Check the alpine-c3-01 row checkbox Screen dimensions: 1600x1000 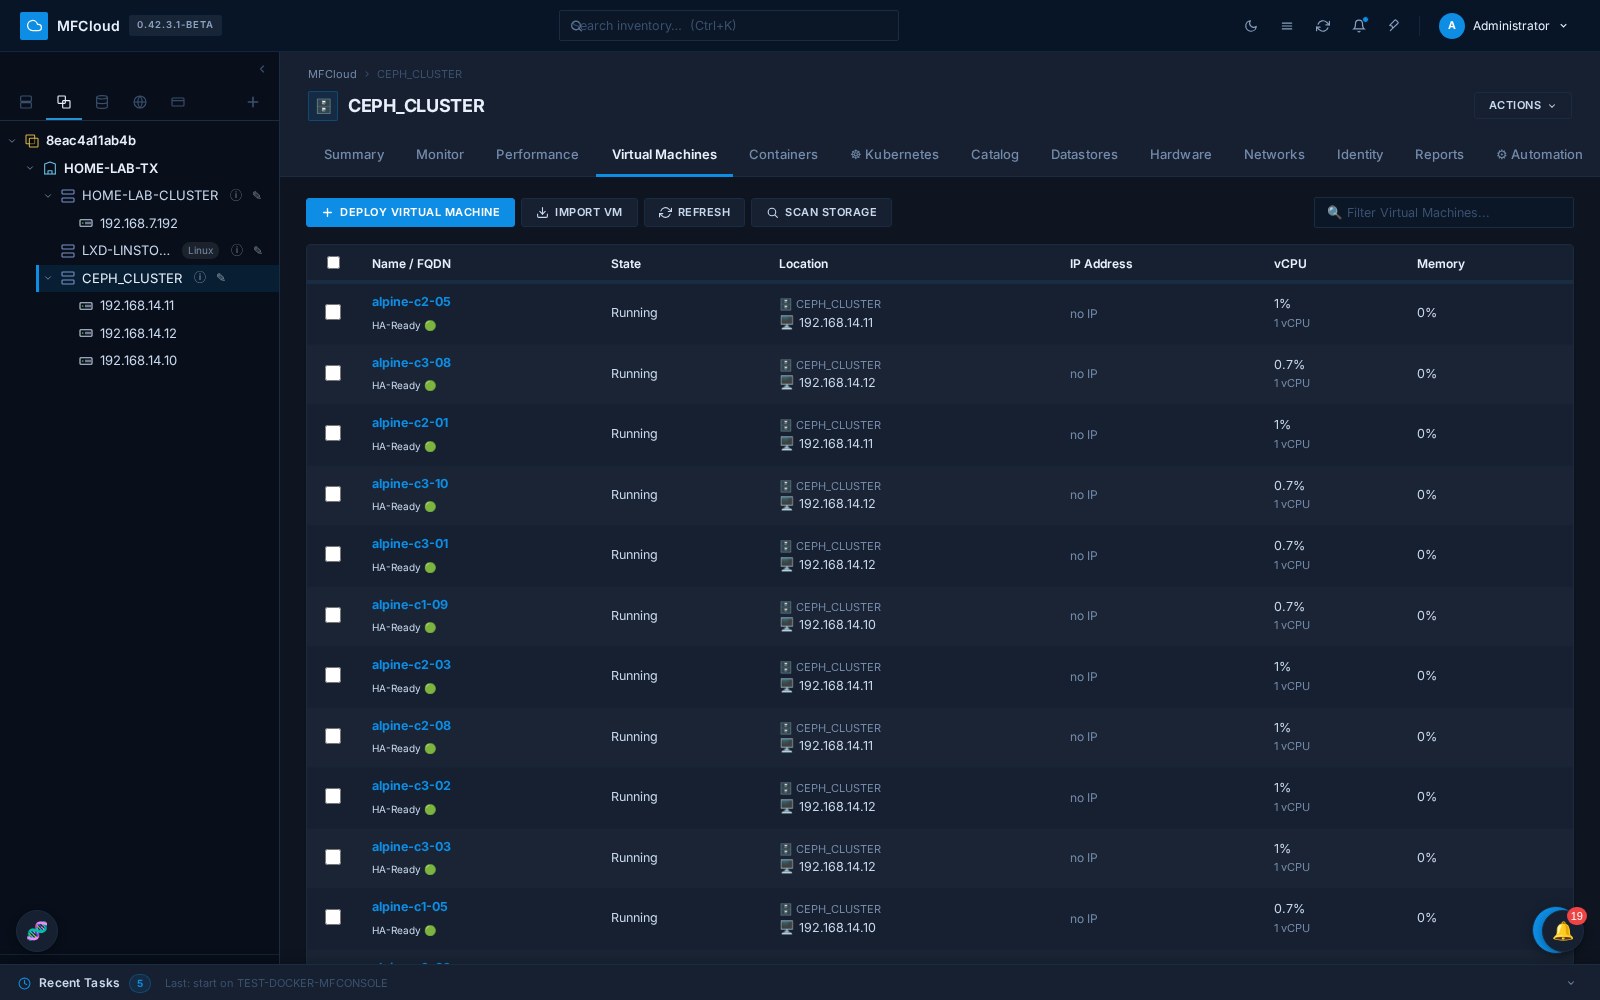click(x=333, y=554)
